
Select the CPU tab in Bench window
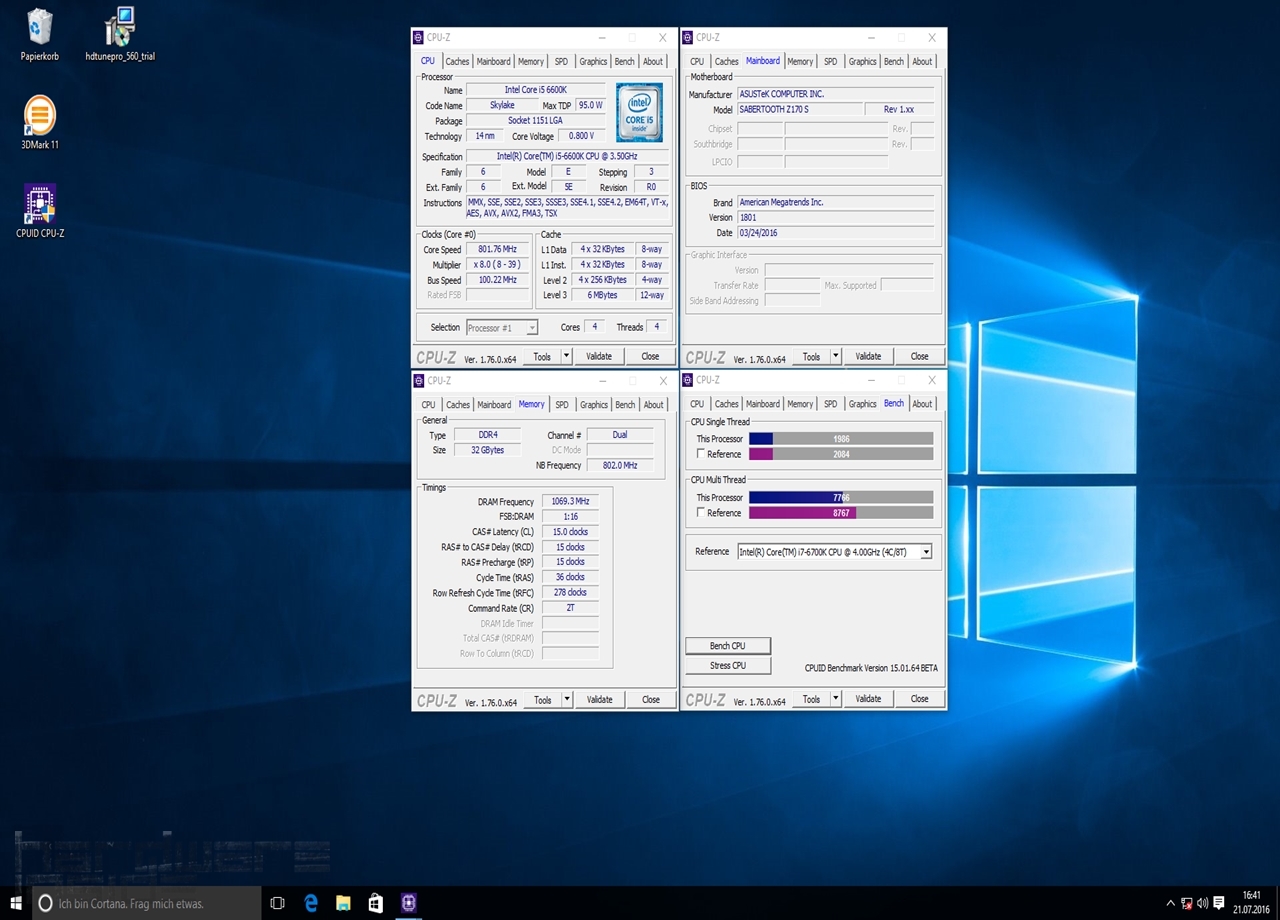[697, 404]
